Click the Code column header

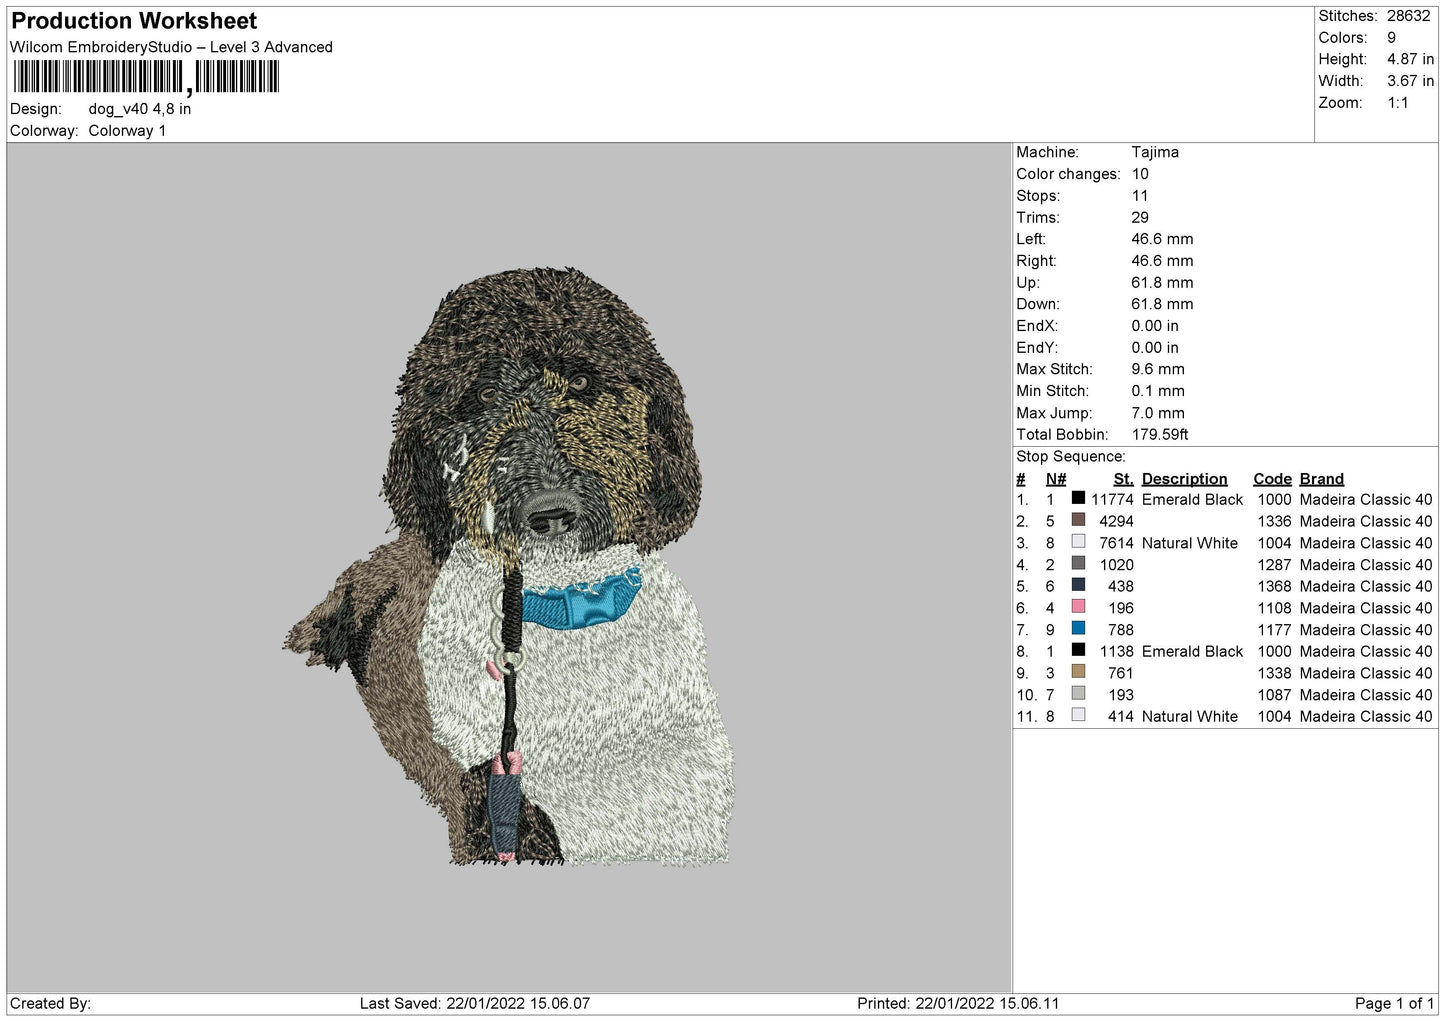(x=1272, y=479)
